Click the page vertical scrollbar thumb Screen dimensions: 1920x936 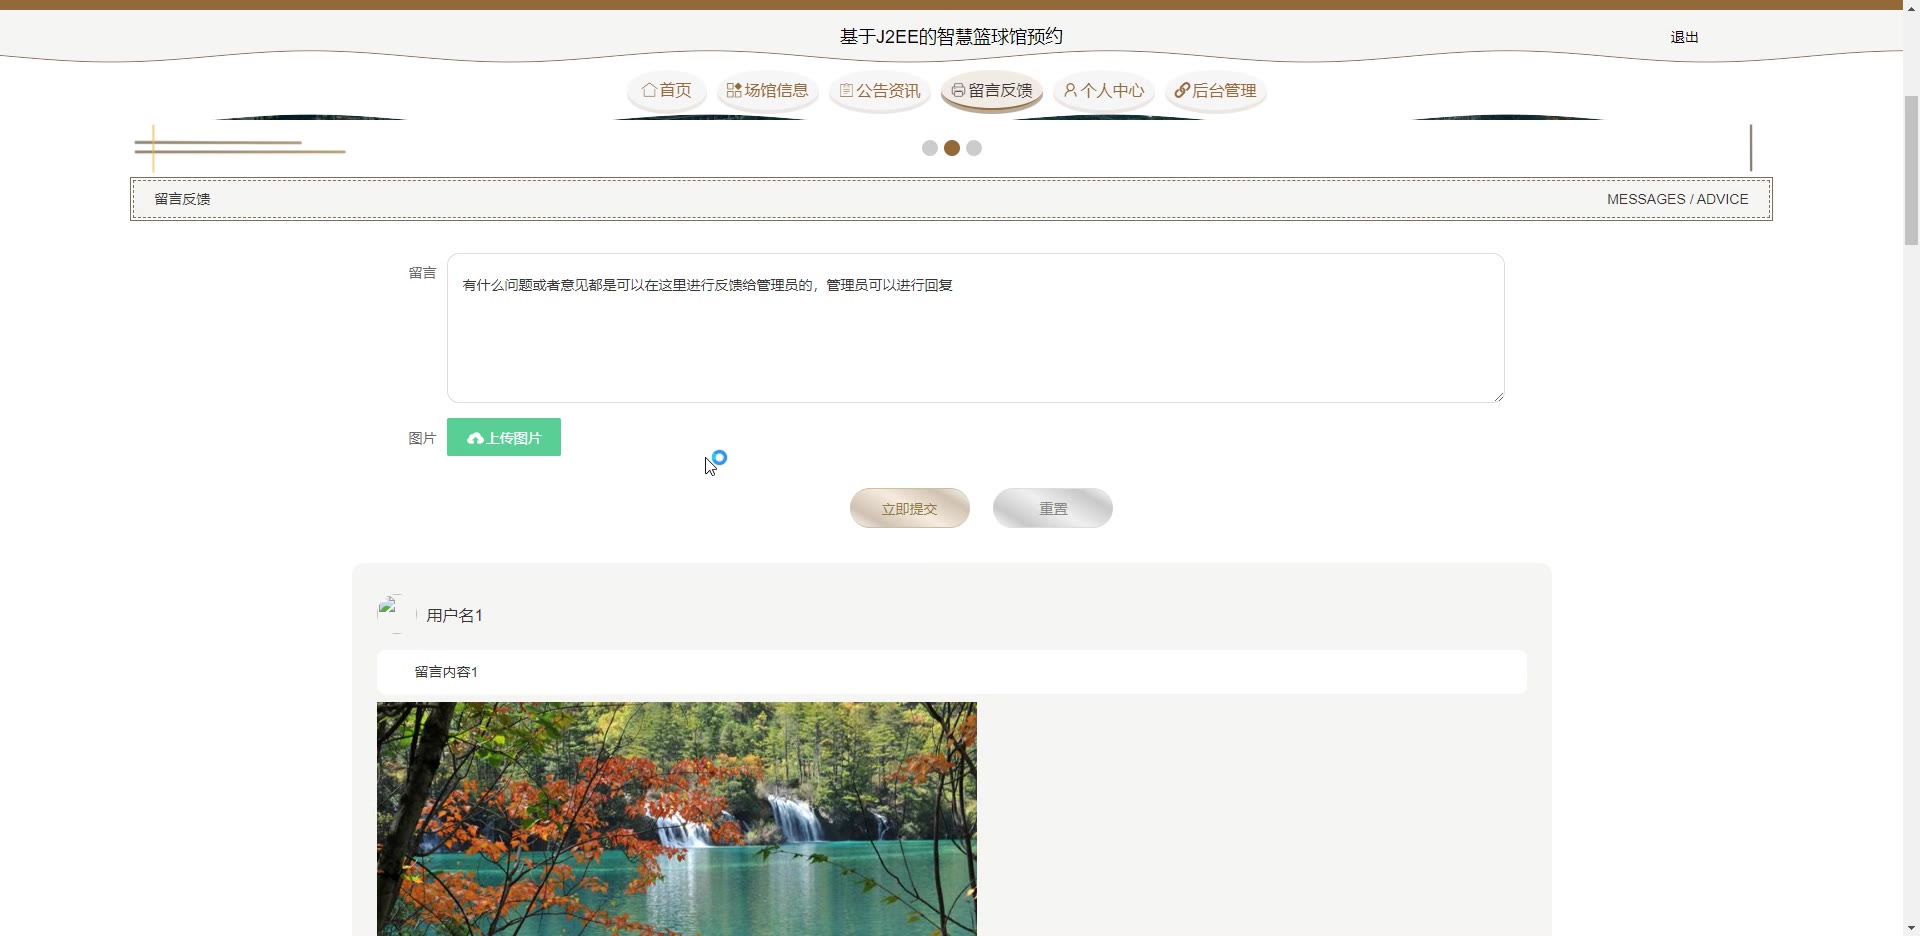(x=1911, y=170)
